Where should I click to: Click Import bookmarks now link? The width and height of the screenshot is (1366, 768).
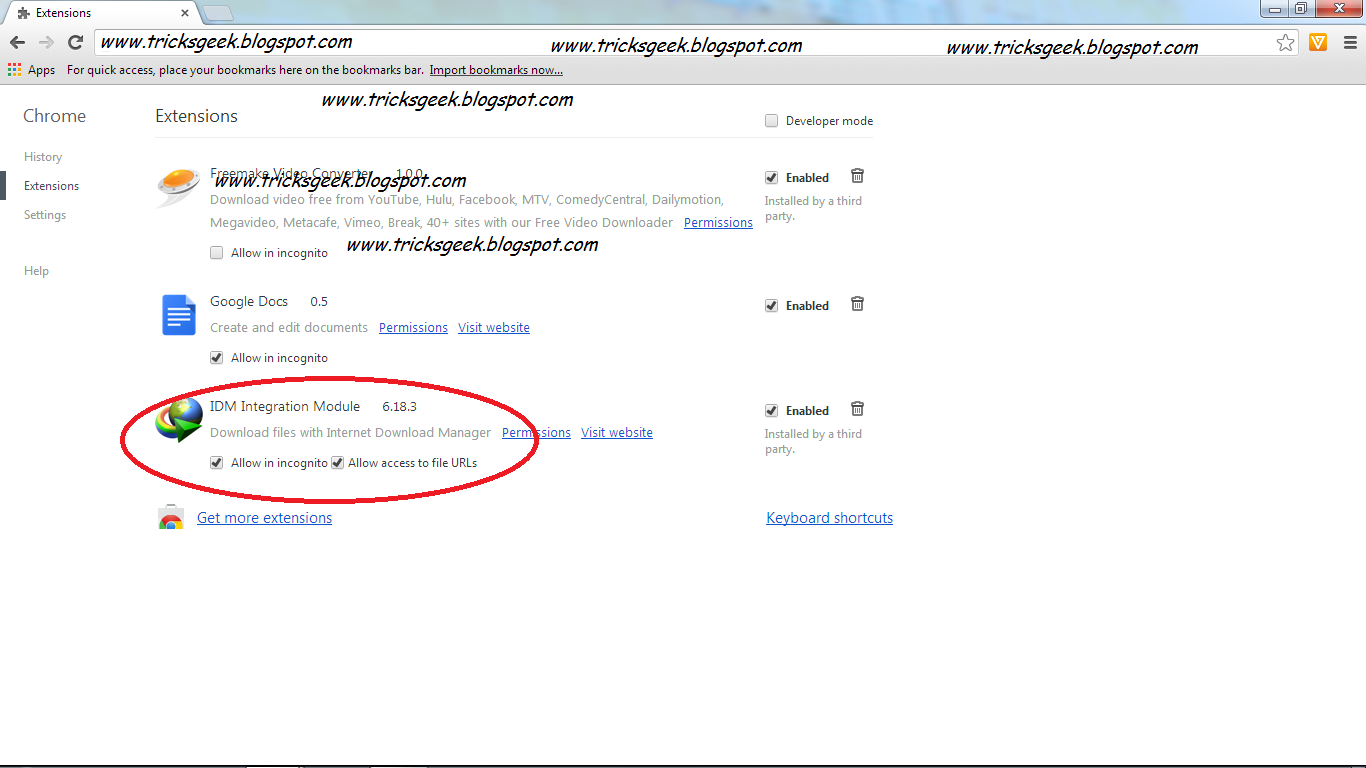[x=496, y=70]
